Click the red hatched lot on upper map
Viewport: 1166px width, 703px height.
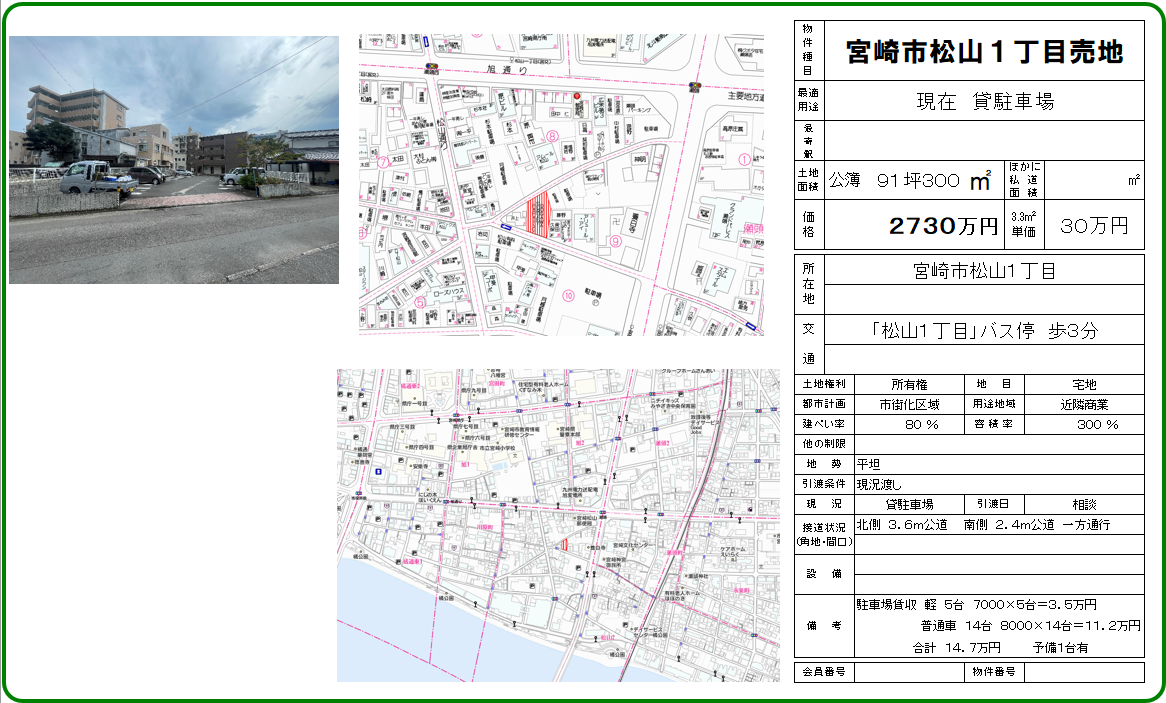(x=538, y=214)
